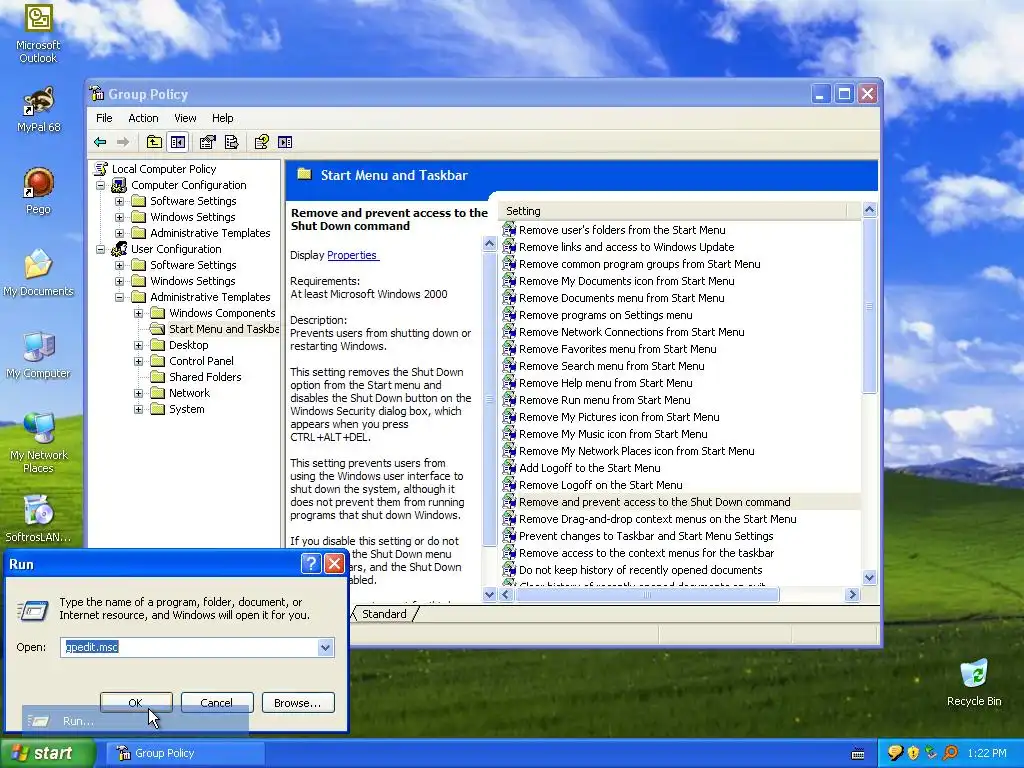Open the Help menu
The width and height of the screenshot is (1024, 768).
[223, 118]
